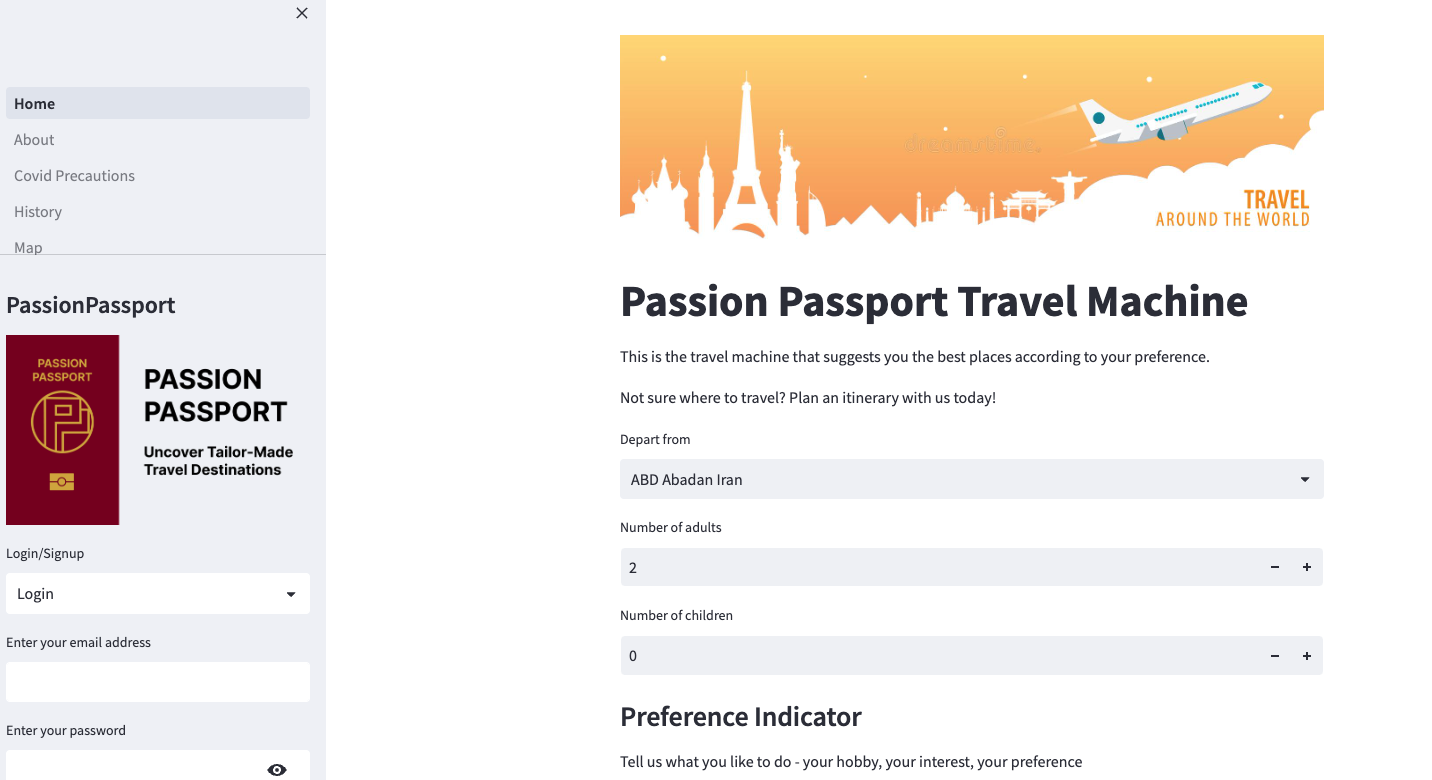1432x780 pixels.
Task: Go to the History section
Action: [38, 211]
